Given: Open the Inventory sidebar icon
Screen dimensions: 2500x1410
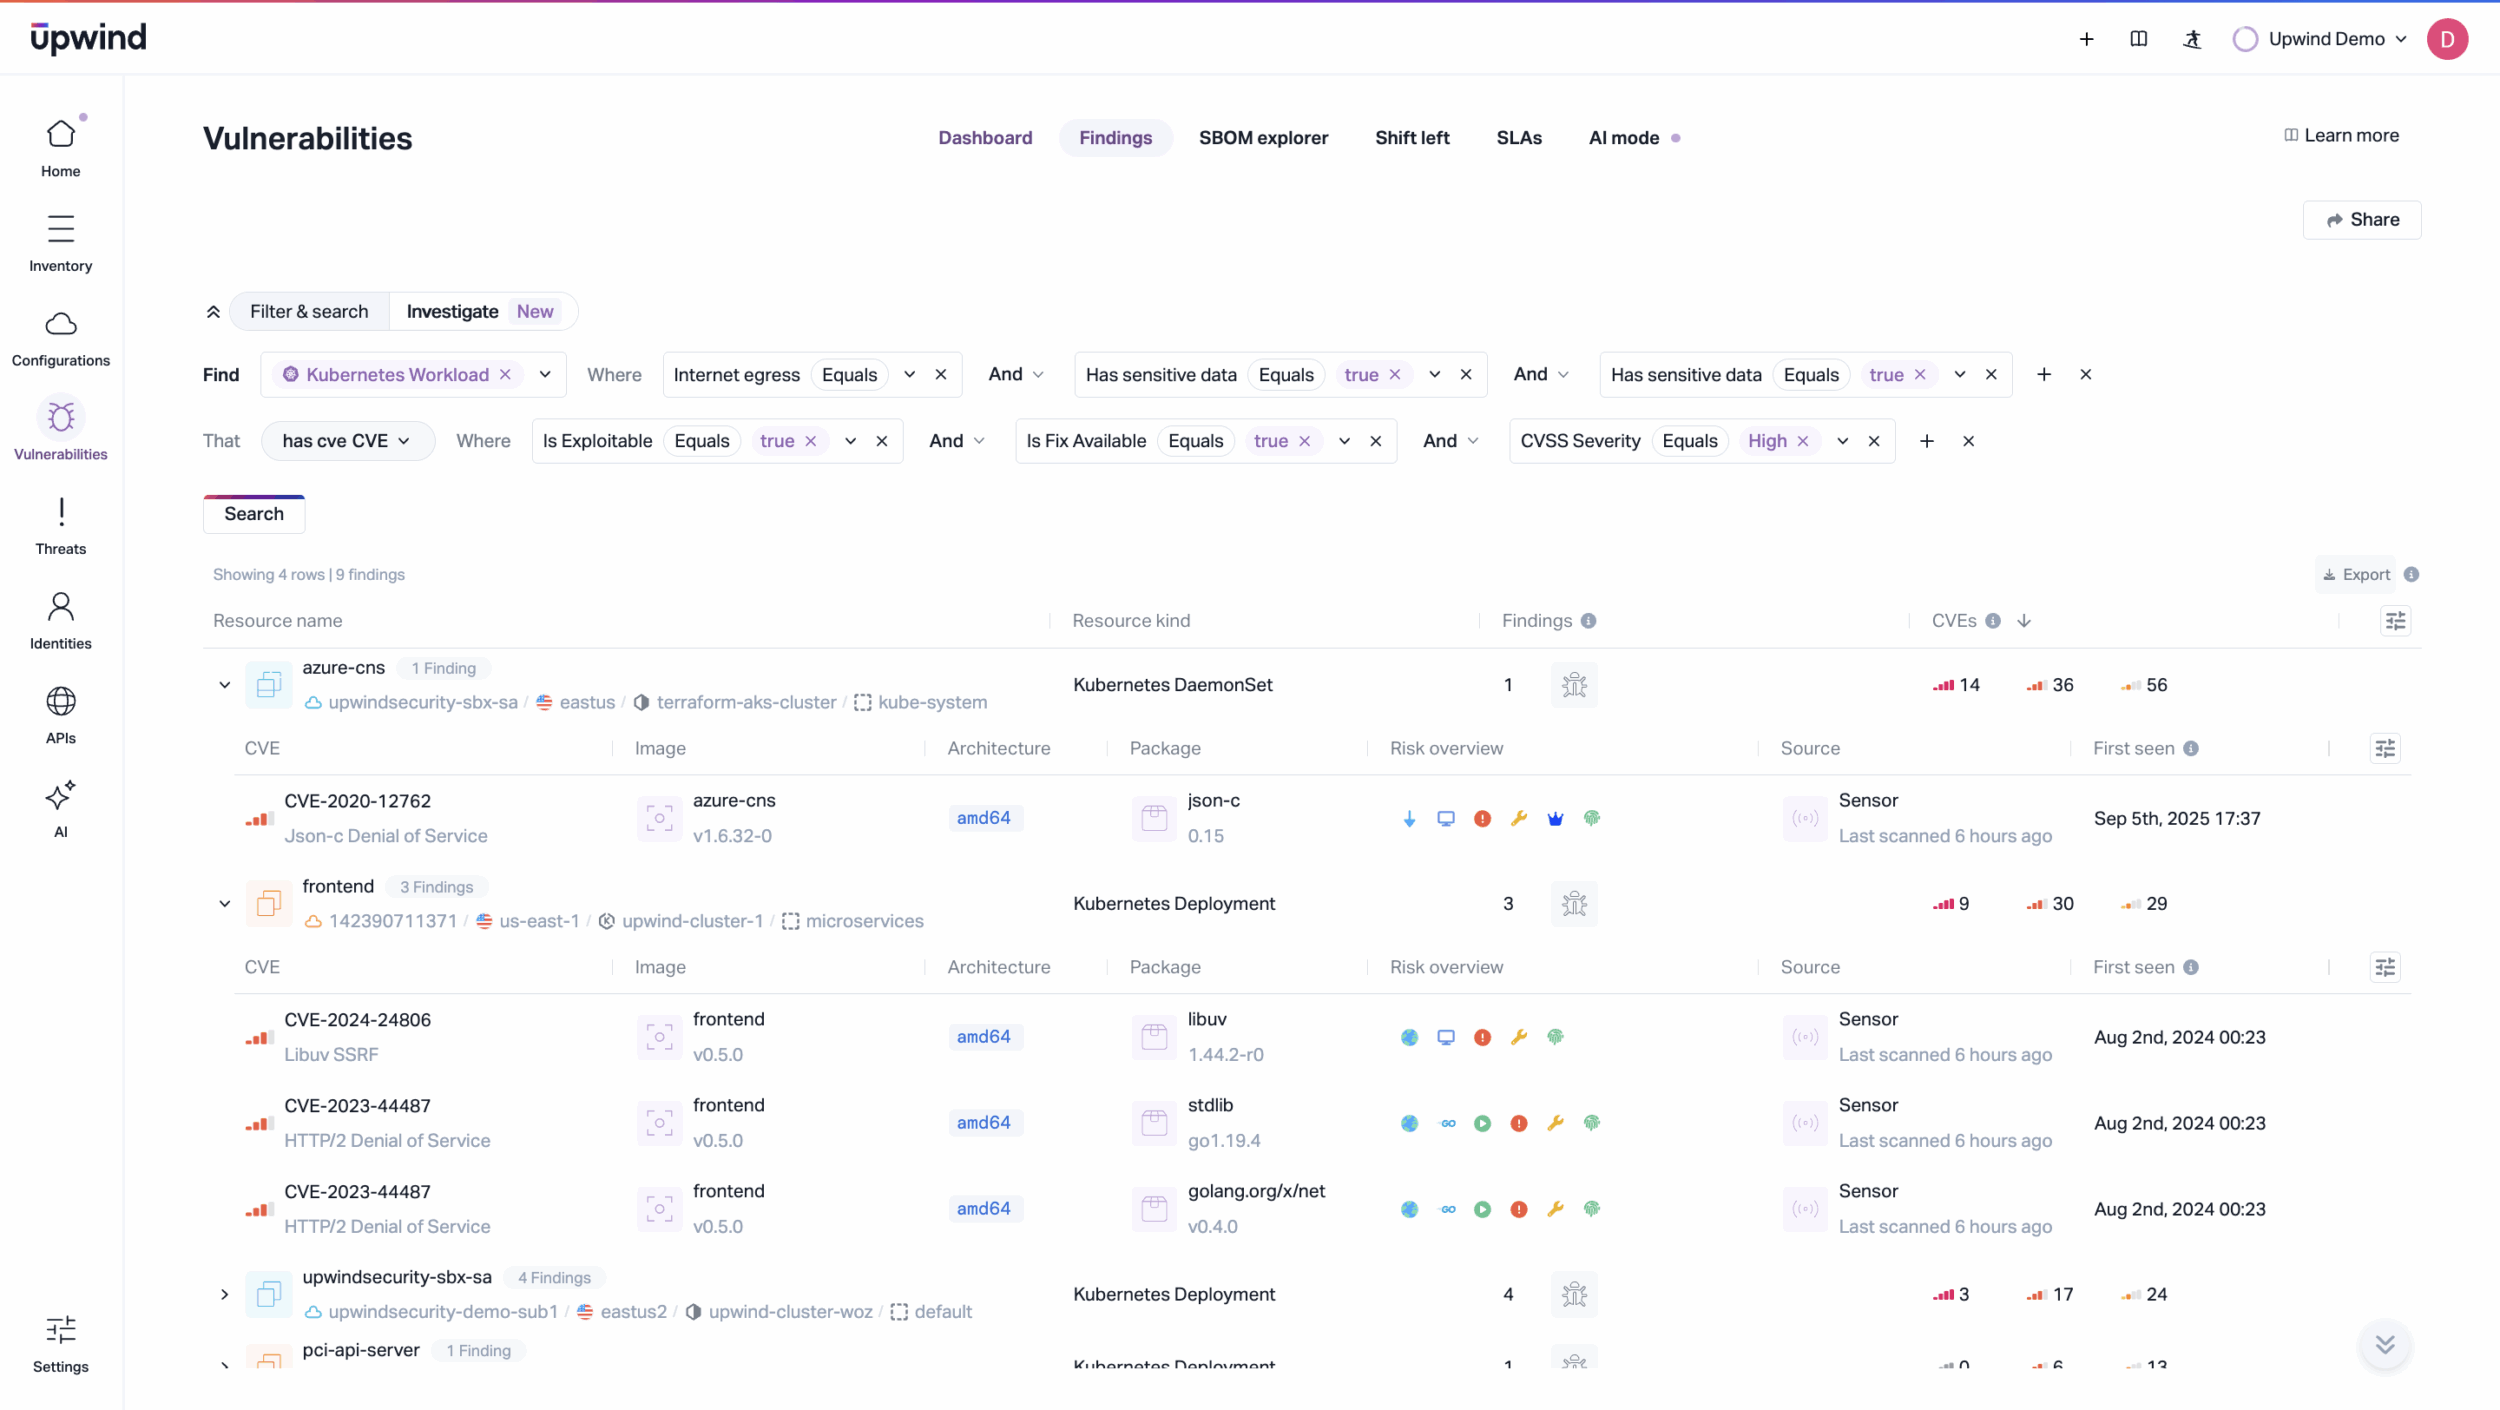Looking at the screenshot, I should (61, 230).
